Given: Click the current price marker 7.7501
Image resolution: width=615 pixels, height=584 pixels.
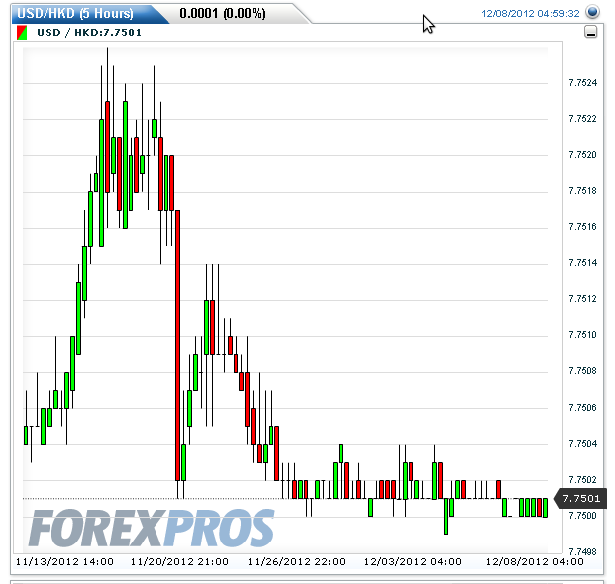Looking at the screenshot, I should coord(580,498).
